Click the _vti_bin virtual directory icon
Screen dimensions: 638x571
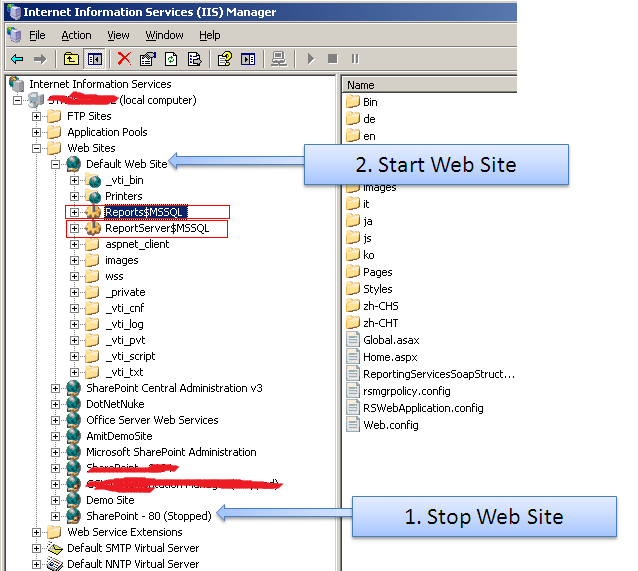[x=94, y=180]
